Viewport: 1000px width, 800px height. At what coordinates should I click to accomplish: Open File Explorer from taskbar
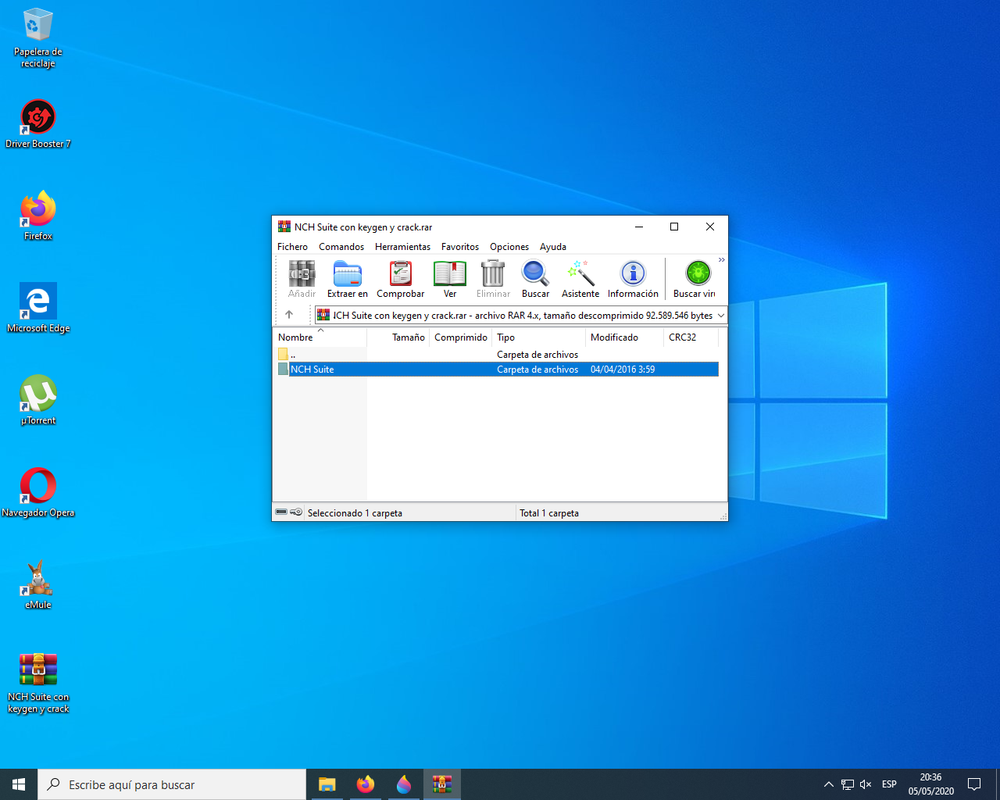click(327, 784)
